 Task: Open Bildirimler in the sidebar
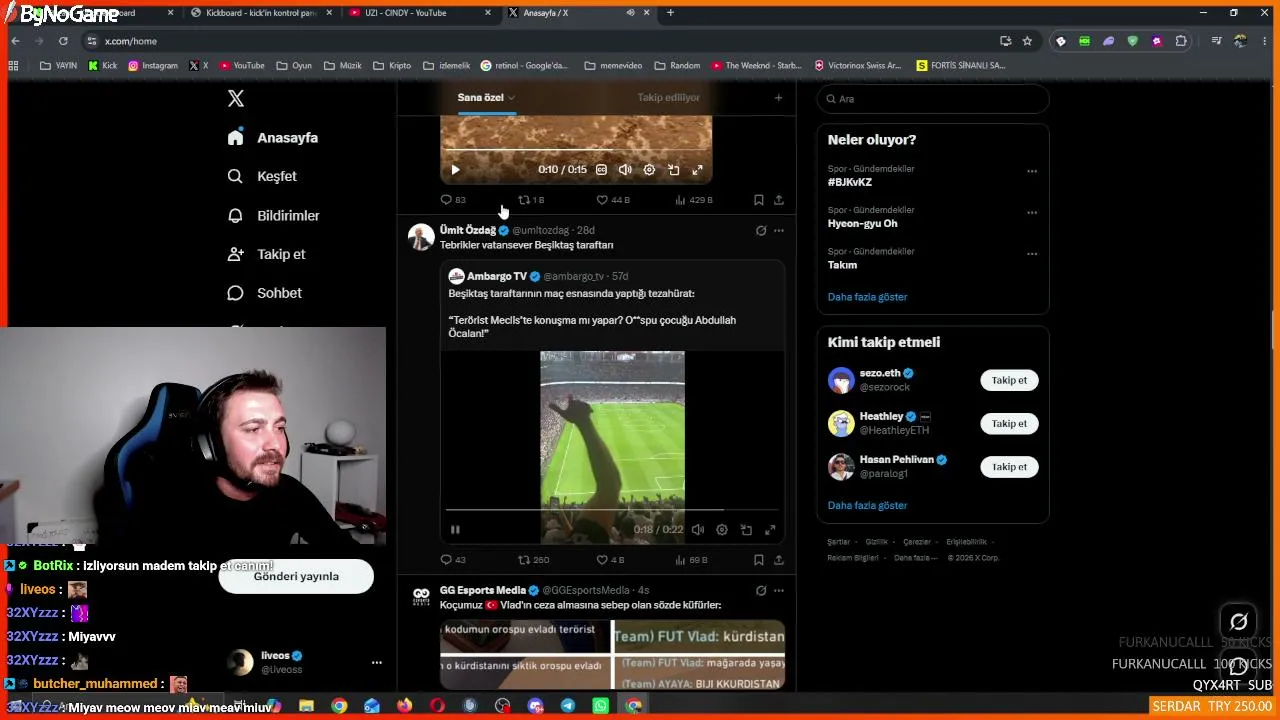[273, 215]
